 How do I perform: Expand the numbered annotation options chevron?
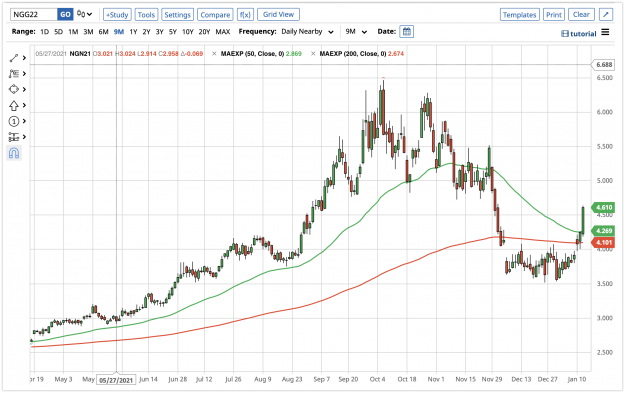[x=24, y=121]
